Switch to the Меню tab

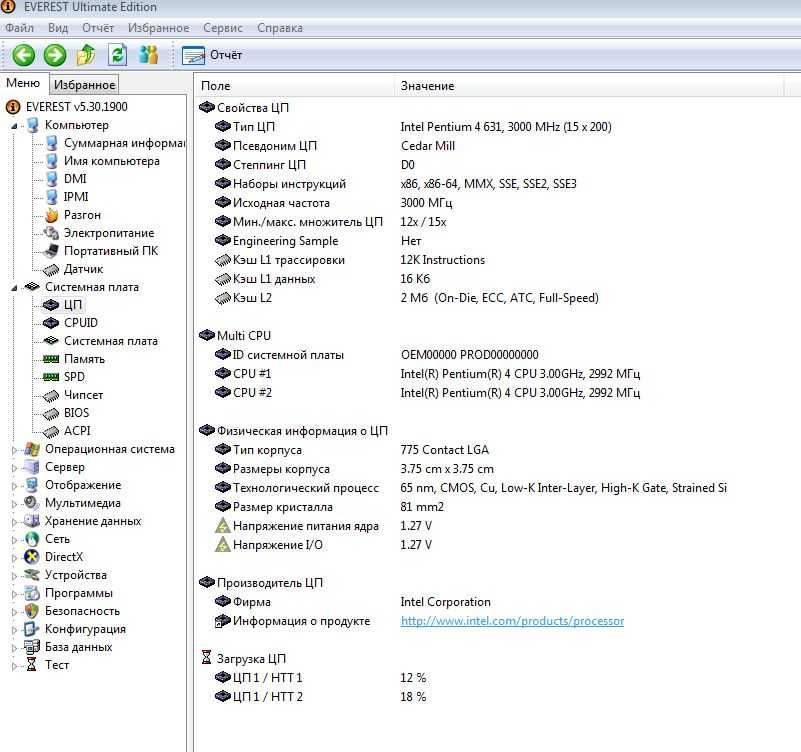tap(23, 83)
